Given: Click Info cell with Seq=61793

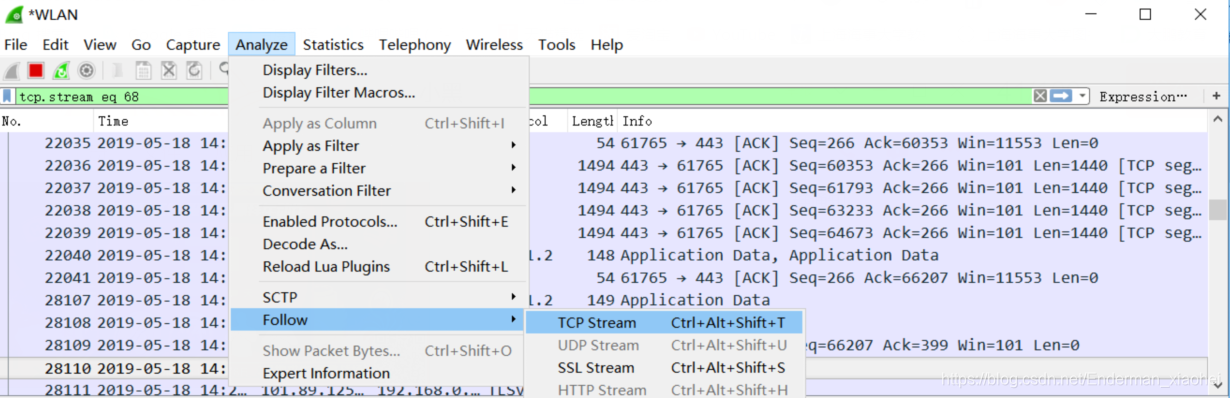Looking at the screenshot, I should click(910, 188).
